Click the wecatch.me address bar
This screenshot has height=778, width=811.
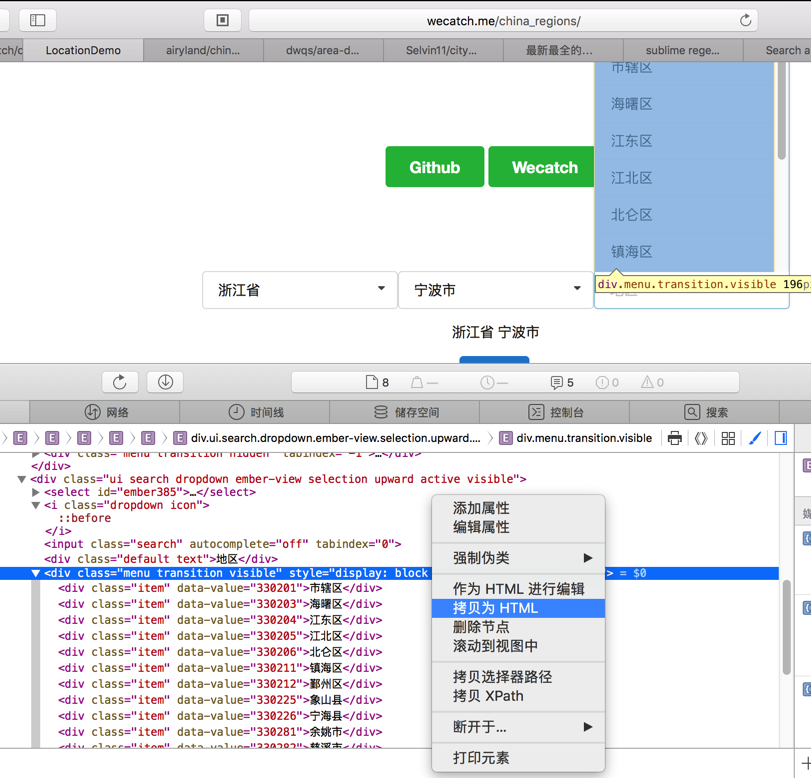[503, 21]
